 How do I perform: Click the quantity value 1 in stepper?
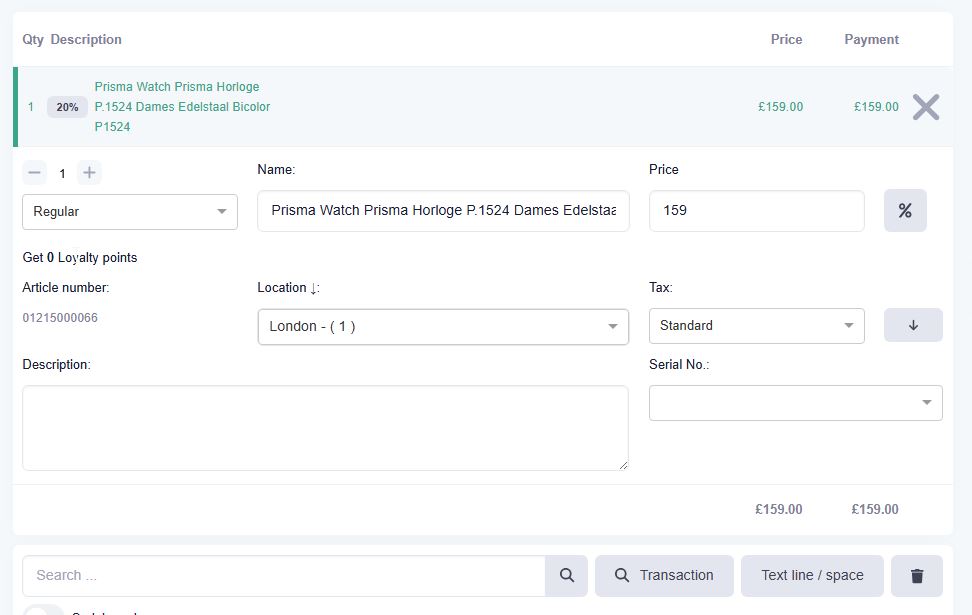(x=62, y=174)
